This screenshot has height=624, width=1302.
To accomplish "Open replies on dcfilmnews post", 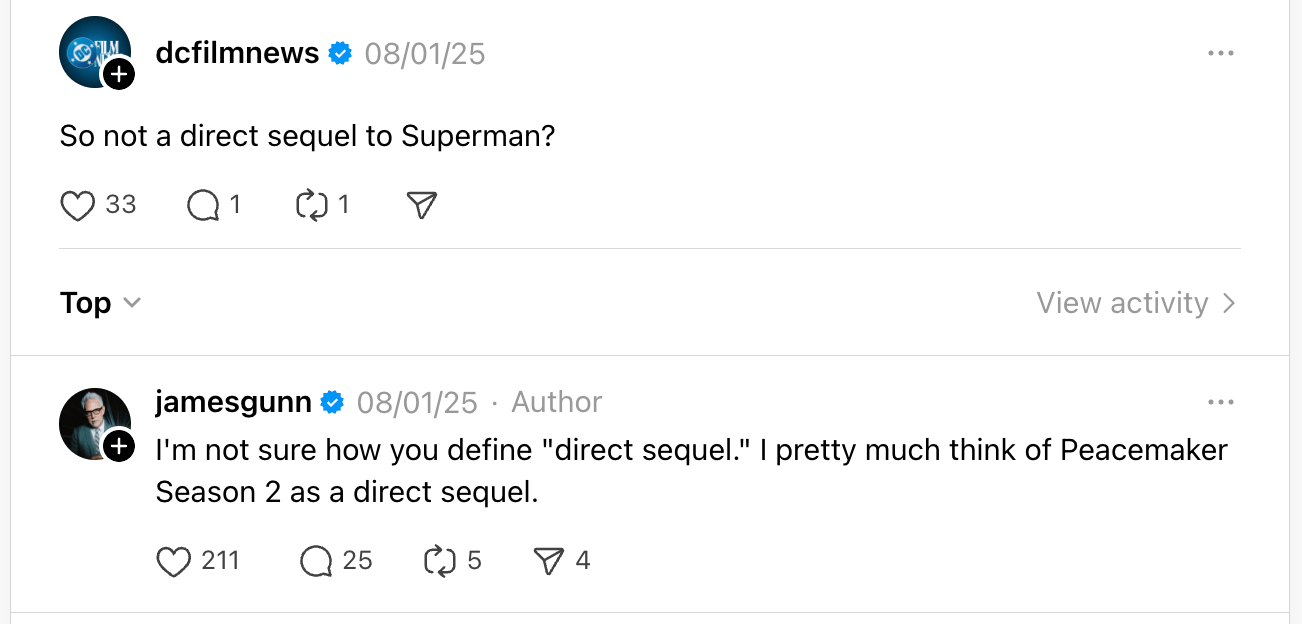I will (x=203, y=206).
